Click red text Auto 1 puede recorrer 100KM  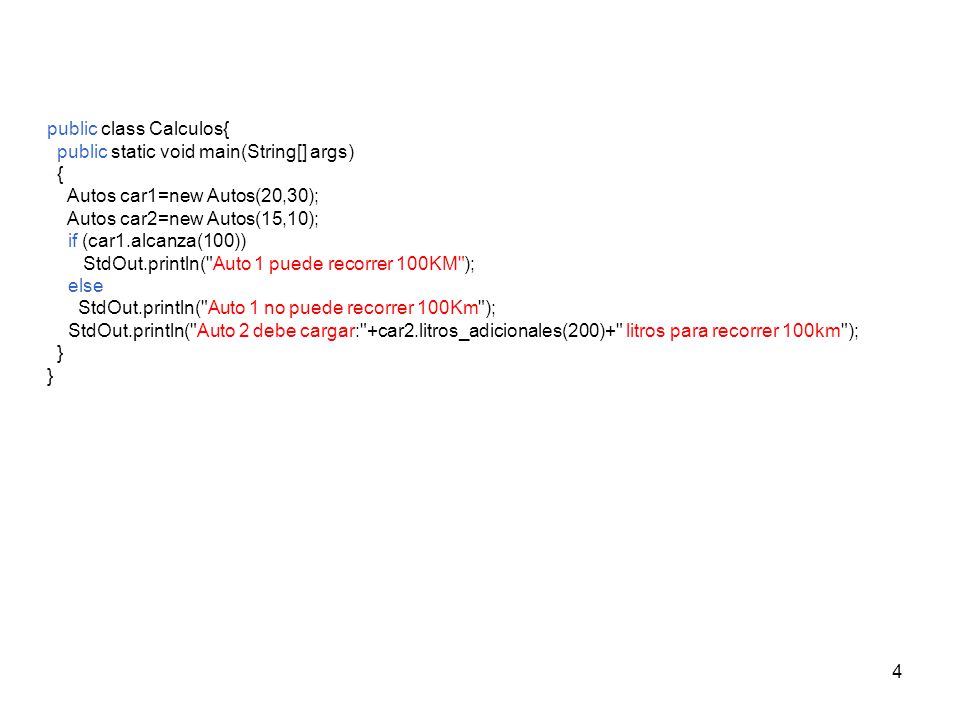[335, 263]
